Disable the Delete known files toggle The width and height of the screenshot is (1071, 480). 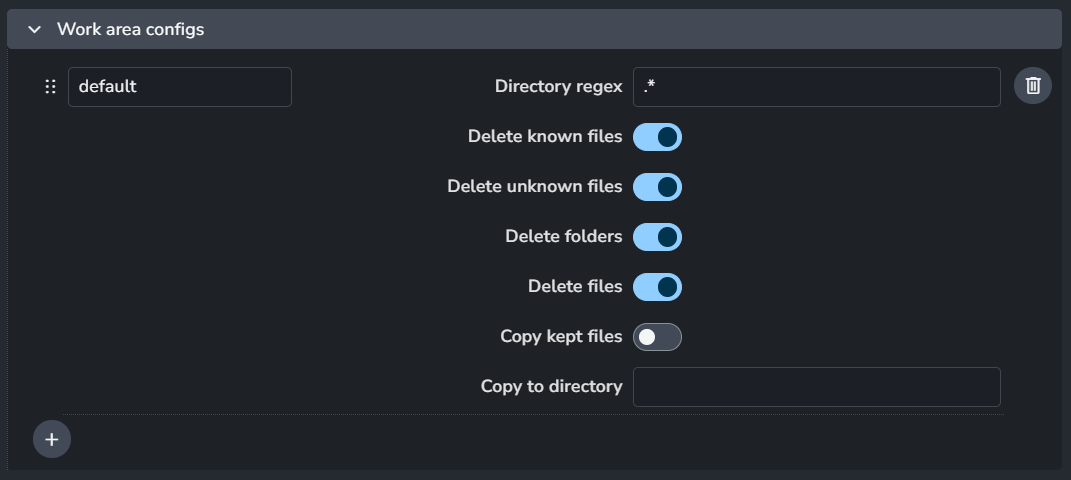[x=657, y=137]
